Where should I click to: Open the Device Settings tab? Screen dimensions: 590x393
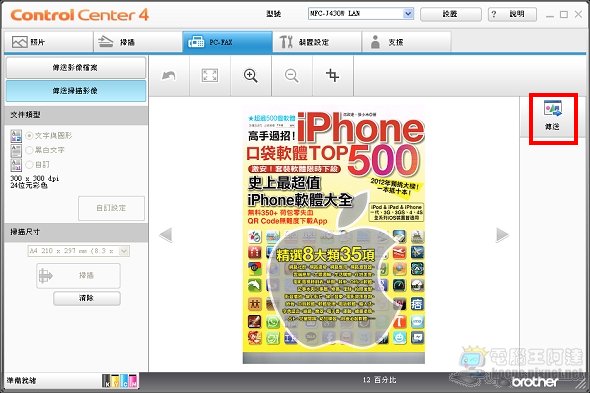pos(317,42)
